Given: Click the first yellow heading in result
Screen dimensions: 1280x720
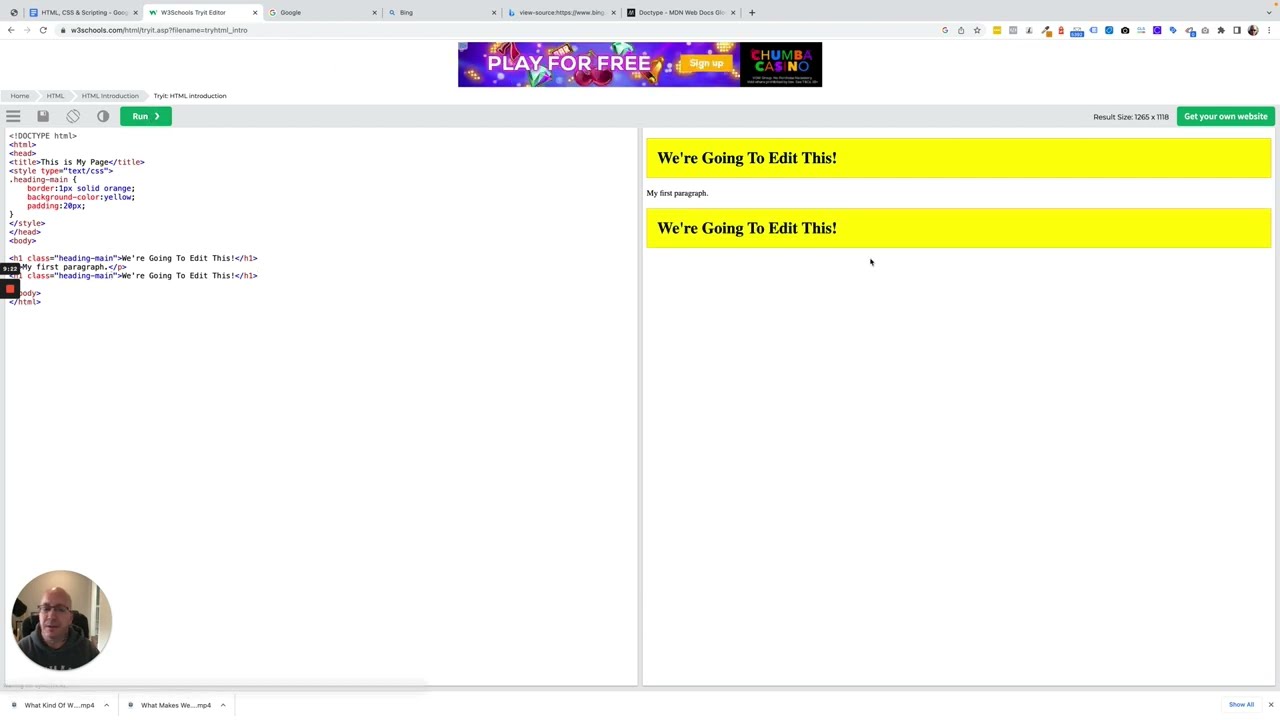Looking at the screenshot, I should click(959, 158).
